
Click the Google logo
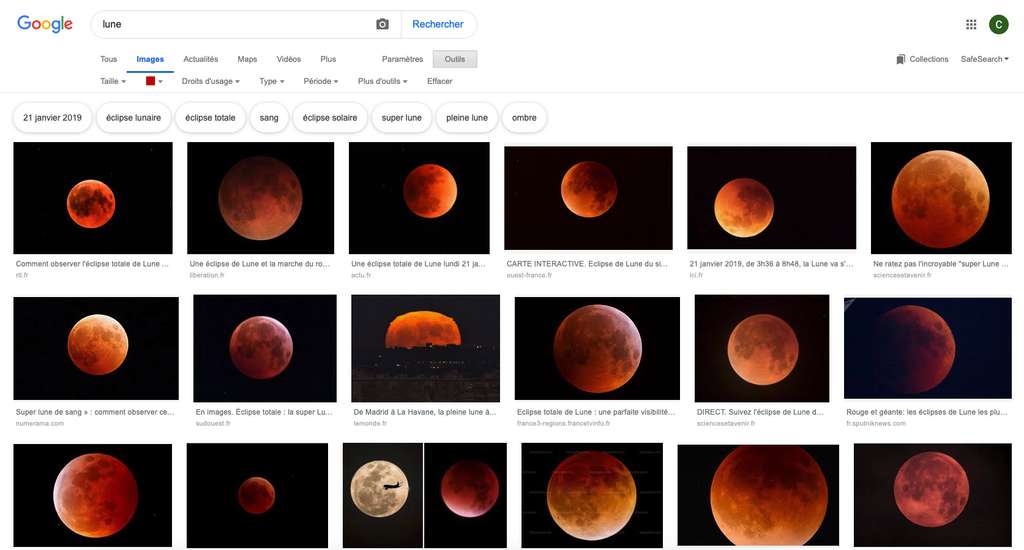click(x=45, y=24)
